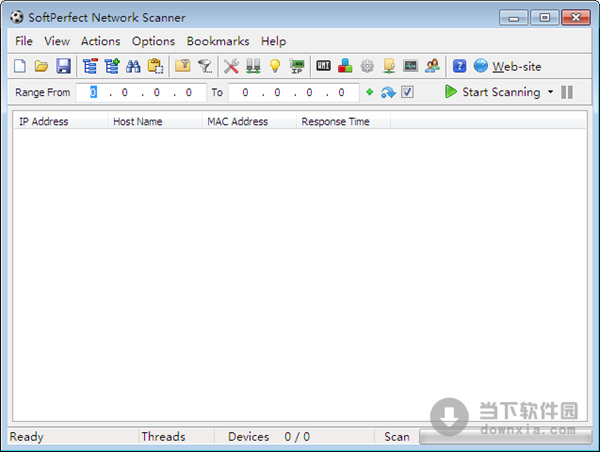Sort by Host Name column header
Viewport: 600px width, 452px height.
coord(155,121)
